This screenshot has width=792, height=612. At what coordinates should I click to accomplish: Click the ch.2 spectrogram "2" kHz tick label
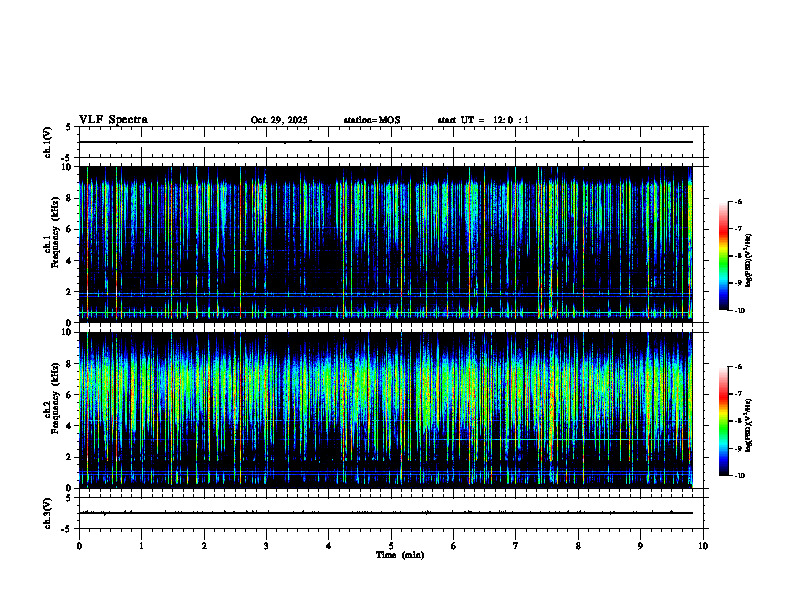[69, 457]
